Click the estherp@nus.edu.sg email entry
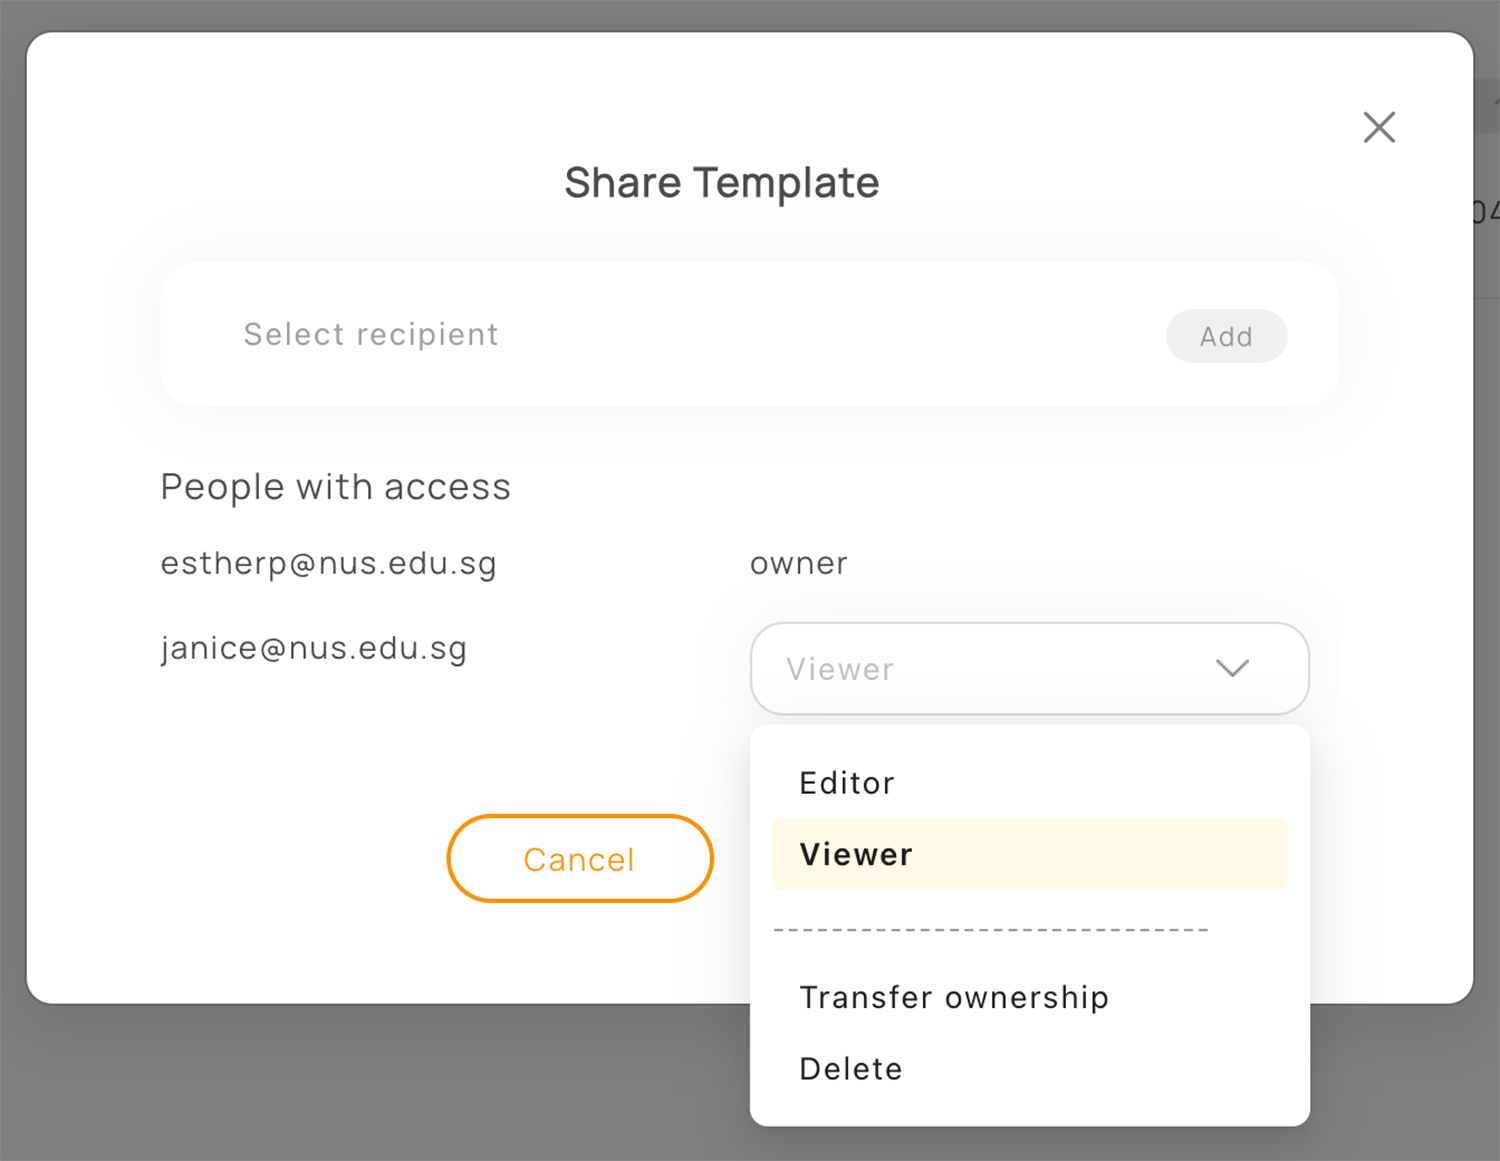The image size is (1500, 1161). point(328,563)
